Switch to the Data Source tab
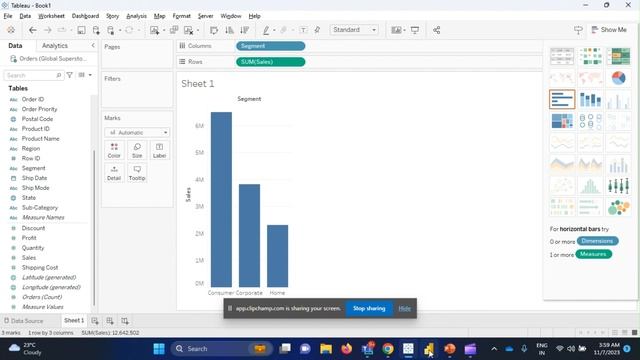 (x=23, y=321)
